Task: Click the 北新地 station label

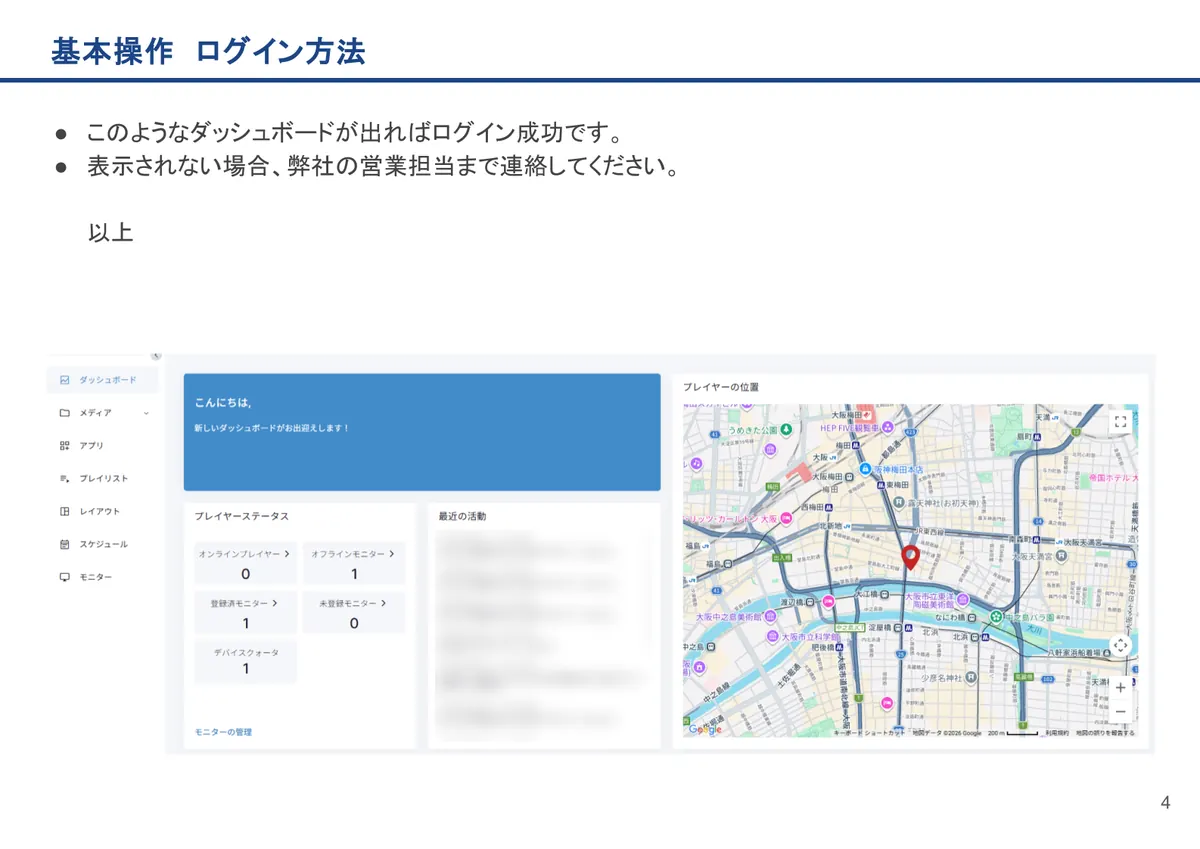Action: [x=832, y=524]
